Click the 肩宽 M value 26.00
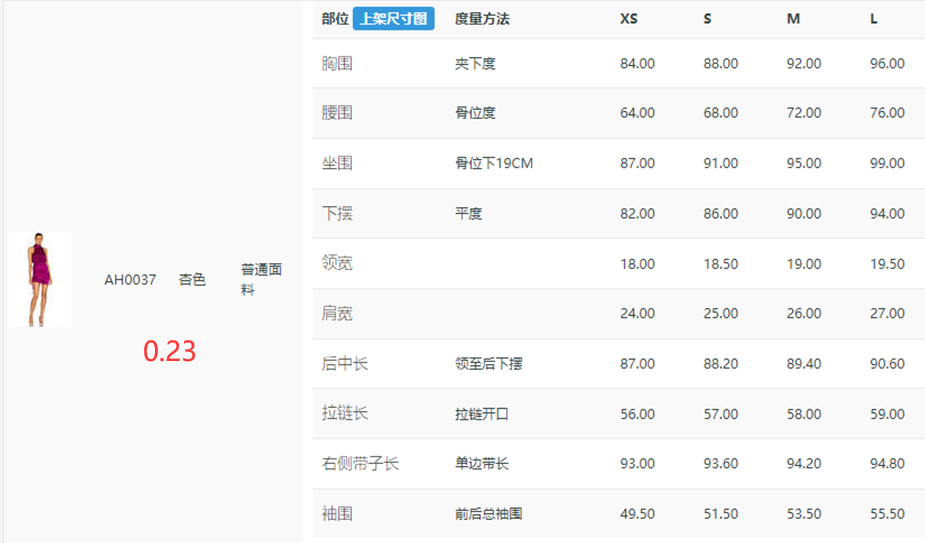 click(x=803, y=313)
